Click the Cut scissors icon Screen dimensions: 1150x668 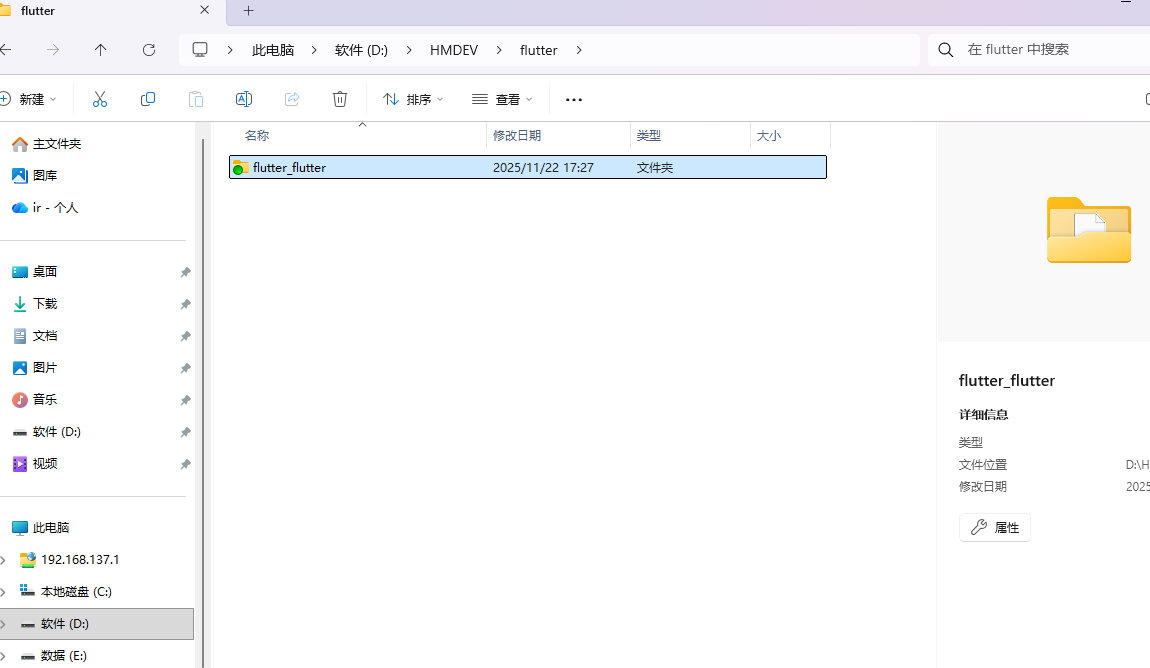tap(100, 99)
